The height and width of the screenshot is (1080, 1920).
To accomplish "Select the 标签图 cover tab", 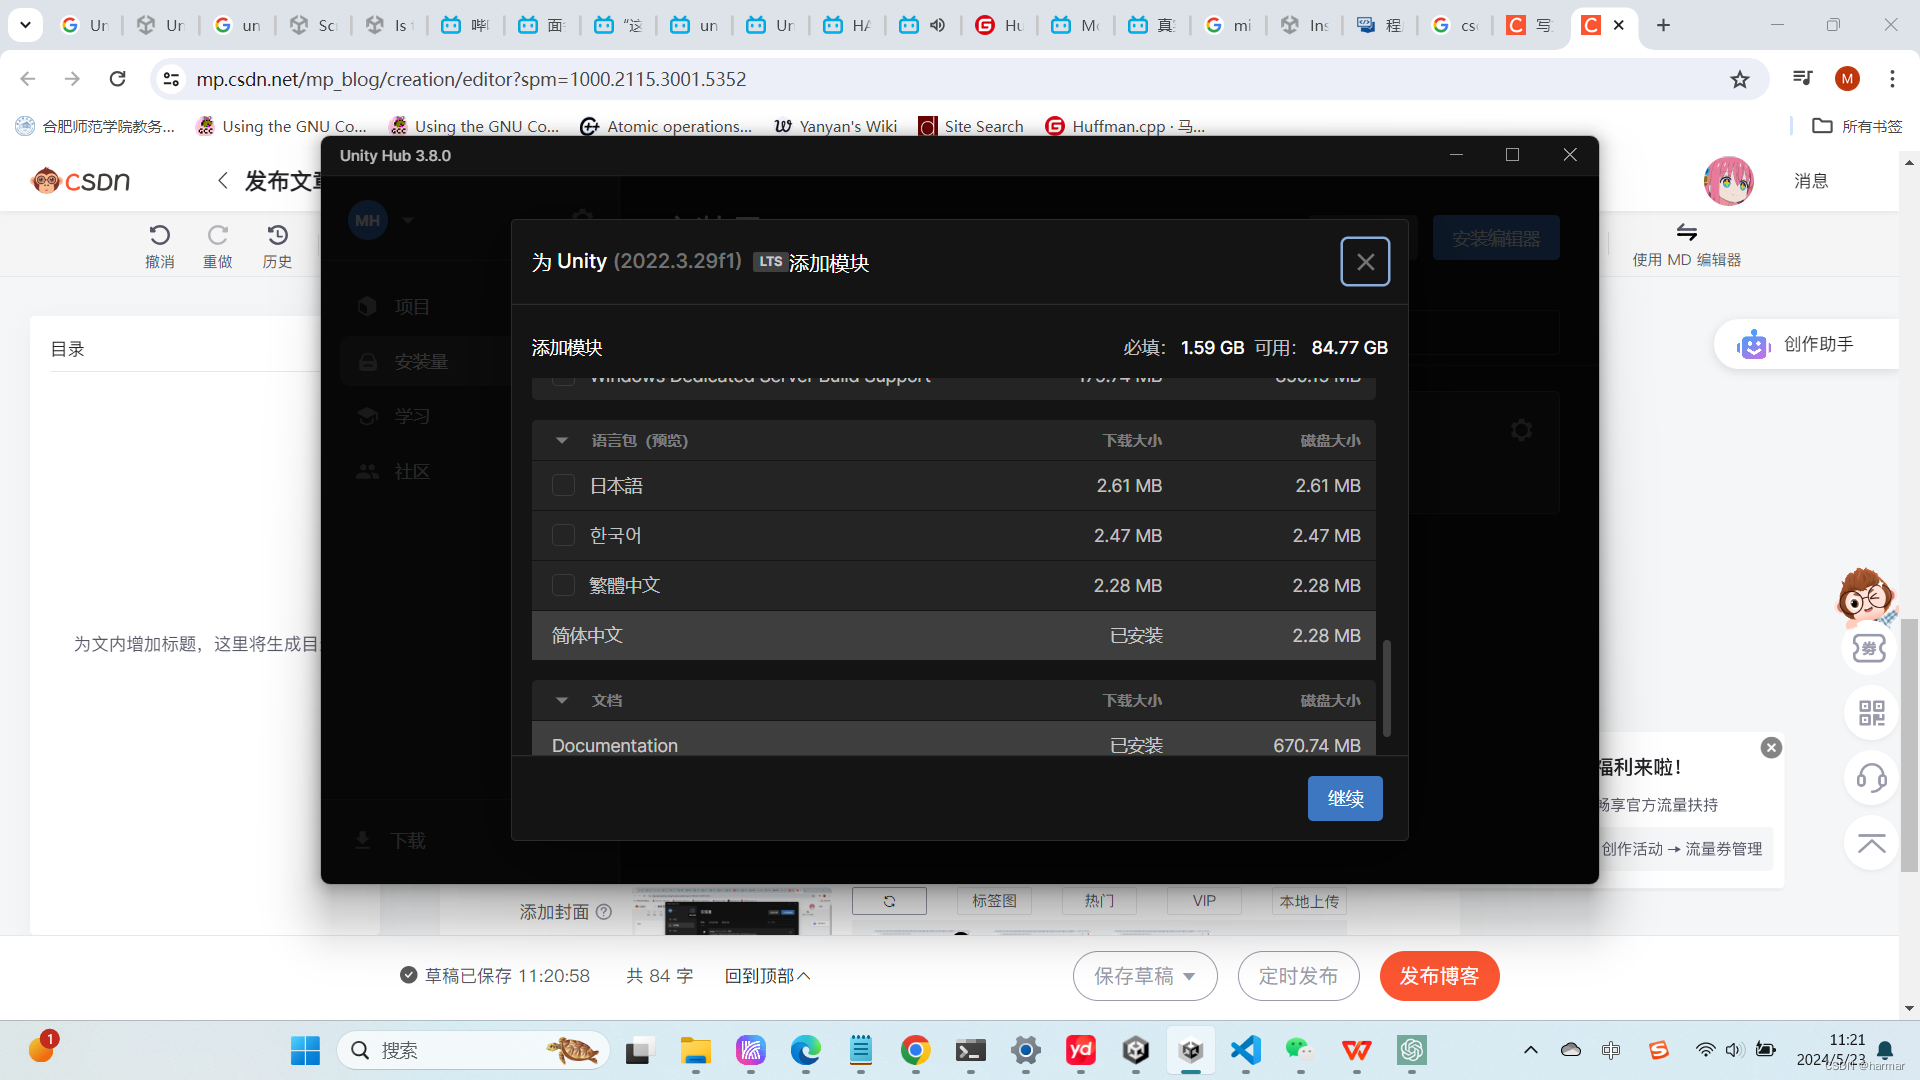I will click(x=994, y=901).
